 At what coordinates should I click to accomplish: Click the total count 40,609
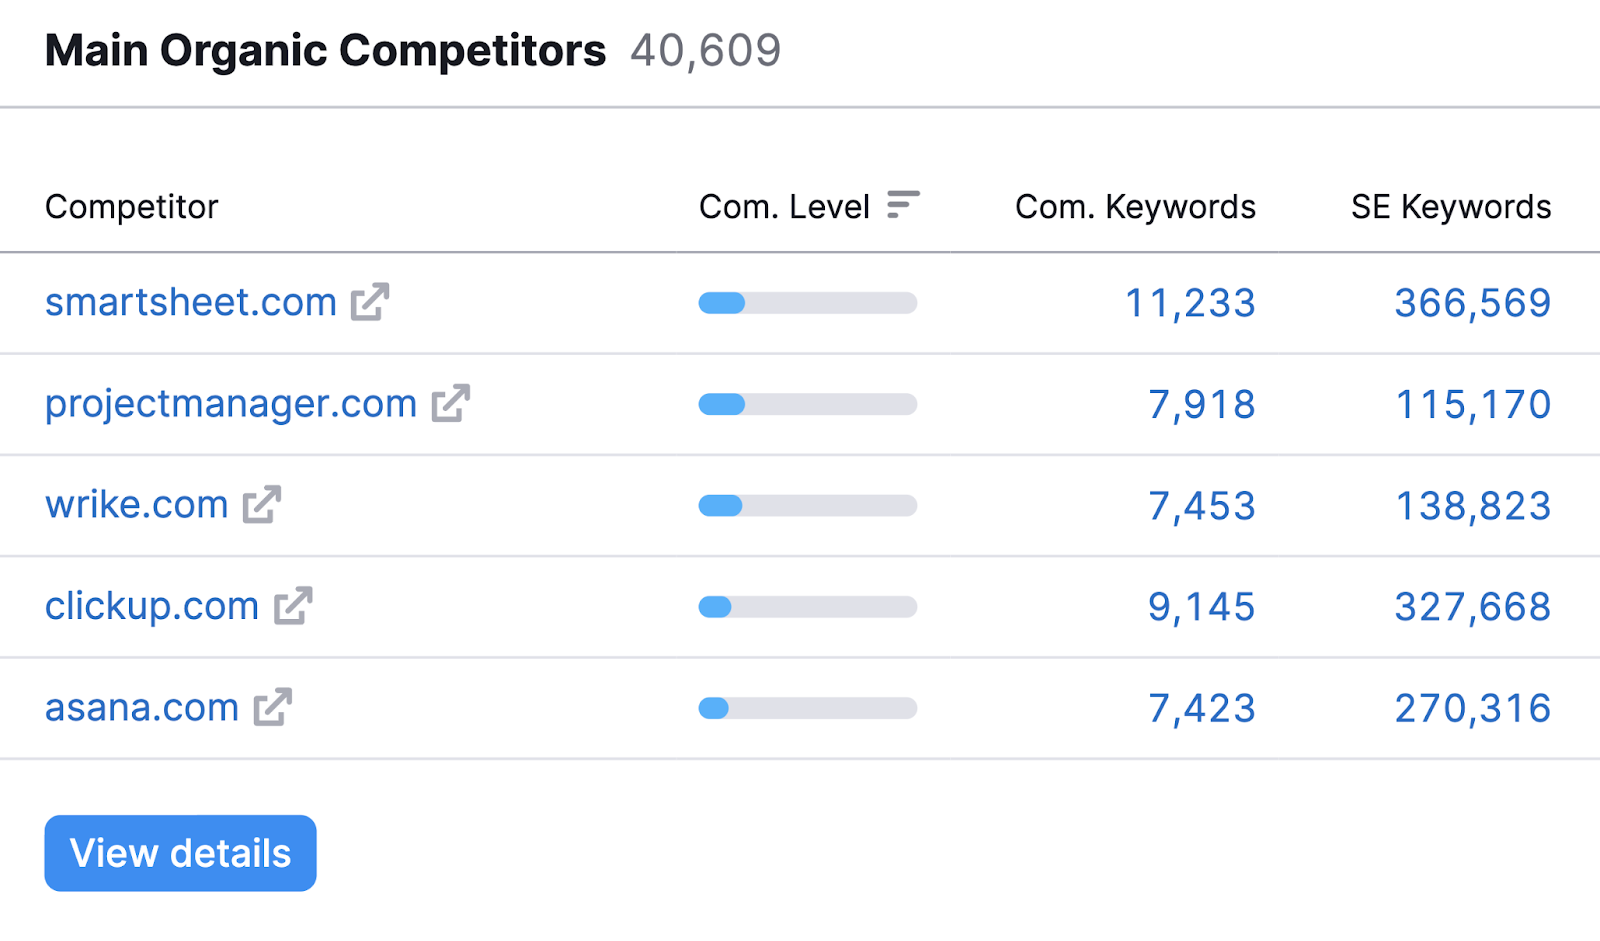[706, 49]
